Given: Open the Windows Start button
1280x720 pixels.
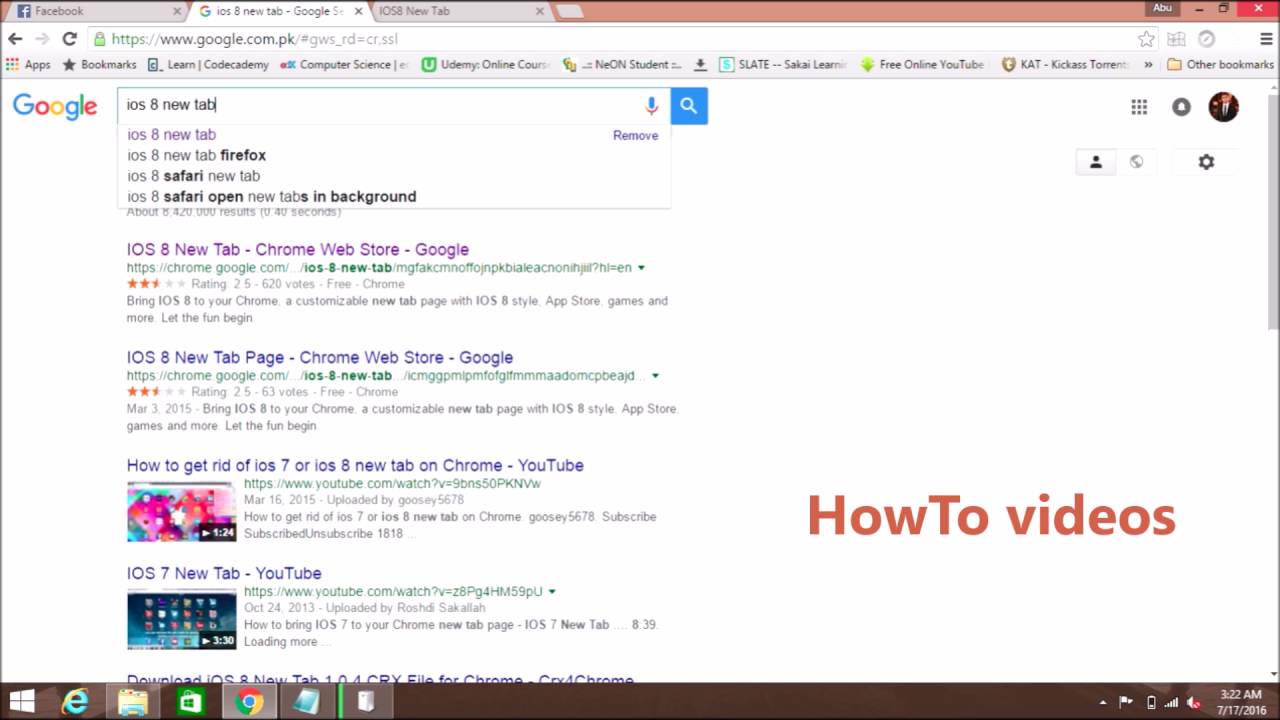Looking at the screenshot, I should coord(22,702).
